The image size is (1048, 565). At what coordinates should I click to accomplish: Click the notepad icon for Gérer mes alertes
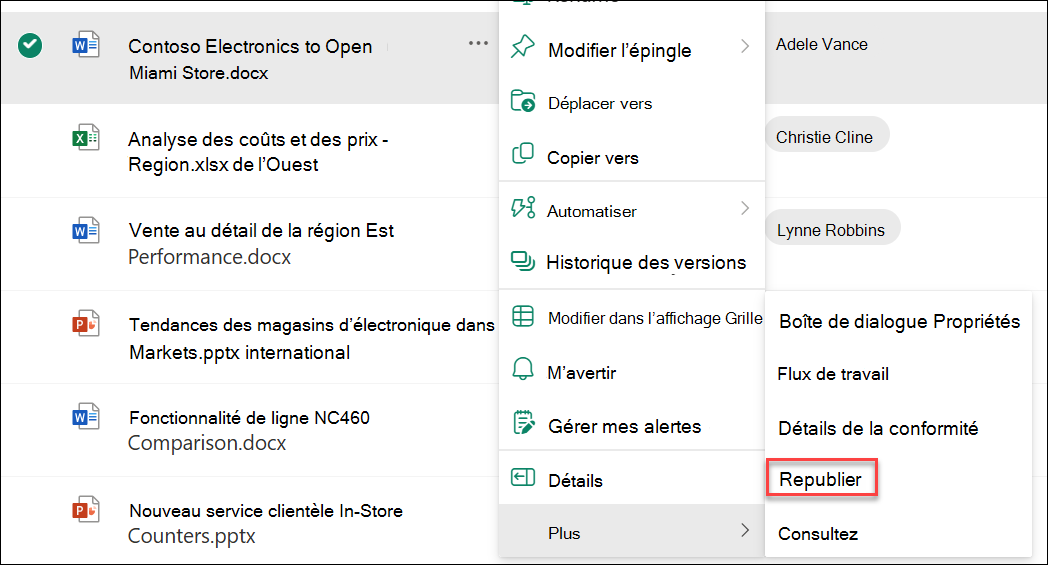coord(523,423)
